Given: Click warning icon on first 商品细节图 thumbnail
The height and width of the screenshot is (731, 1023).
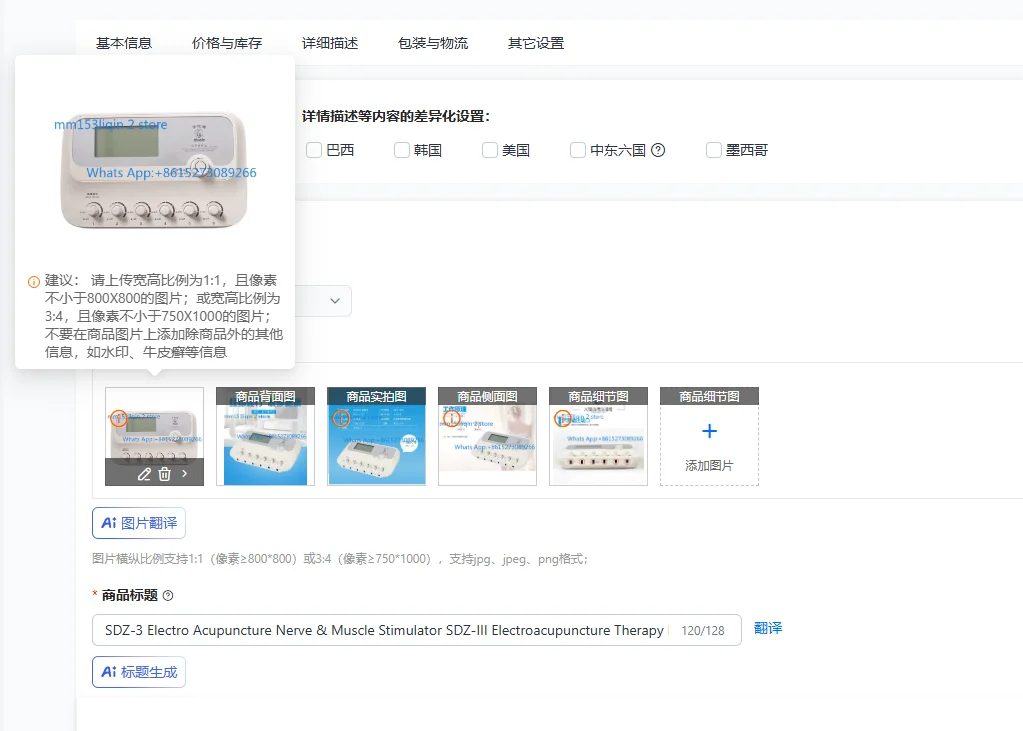Looking at the screenshot, I should tap(562, 418).
